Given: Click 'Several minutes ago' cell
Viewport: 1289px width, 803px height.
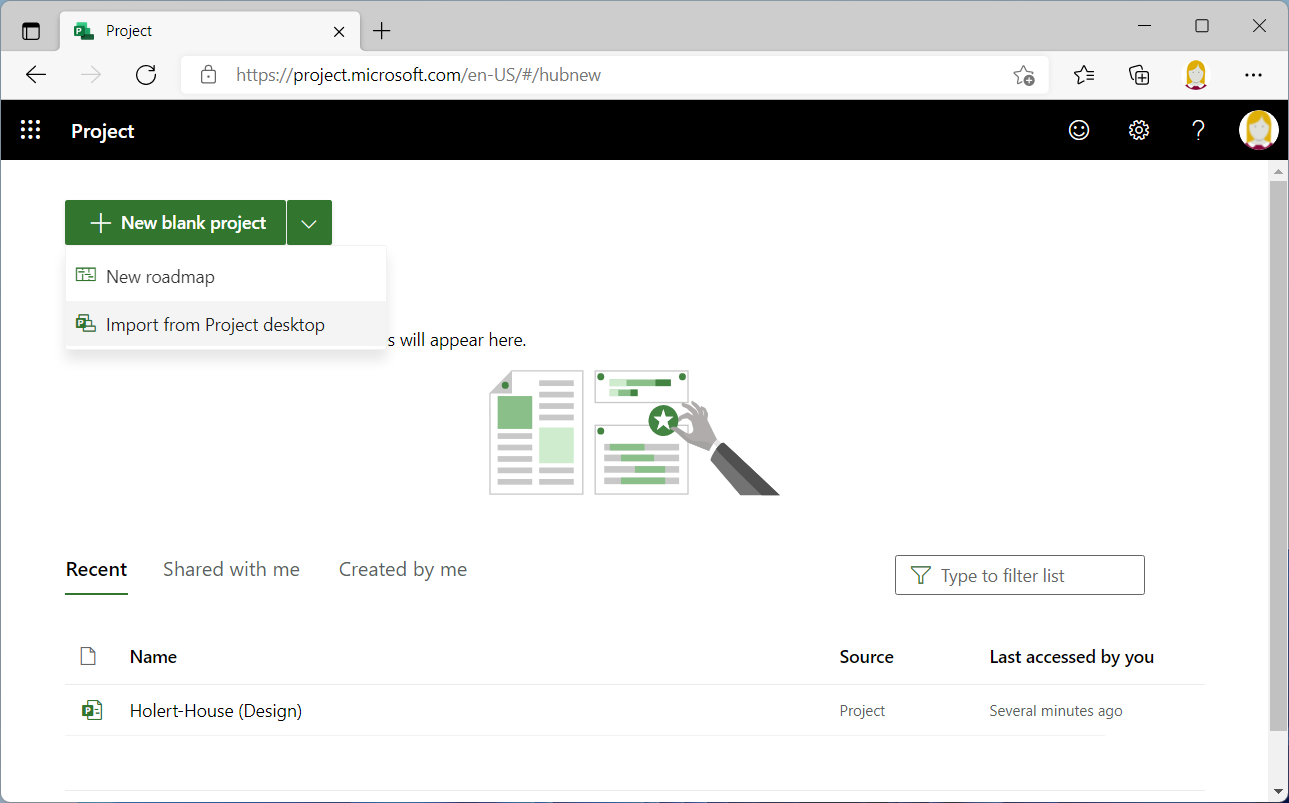Looking at the screenshot, I should click(x=1055, y=711).
